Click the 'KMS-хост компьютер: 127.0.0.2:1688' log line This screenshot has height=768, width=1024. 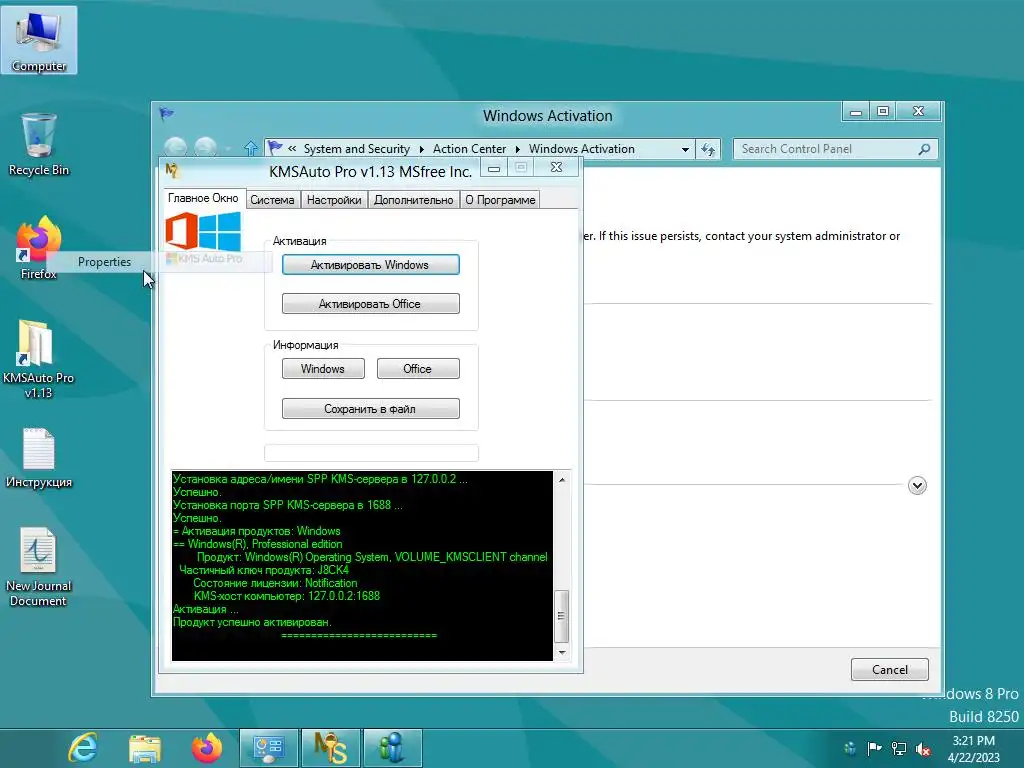tap(287, 596)
